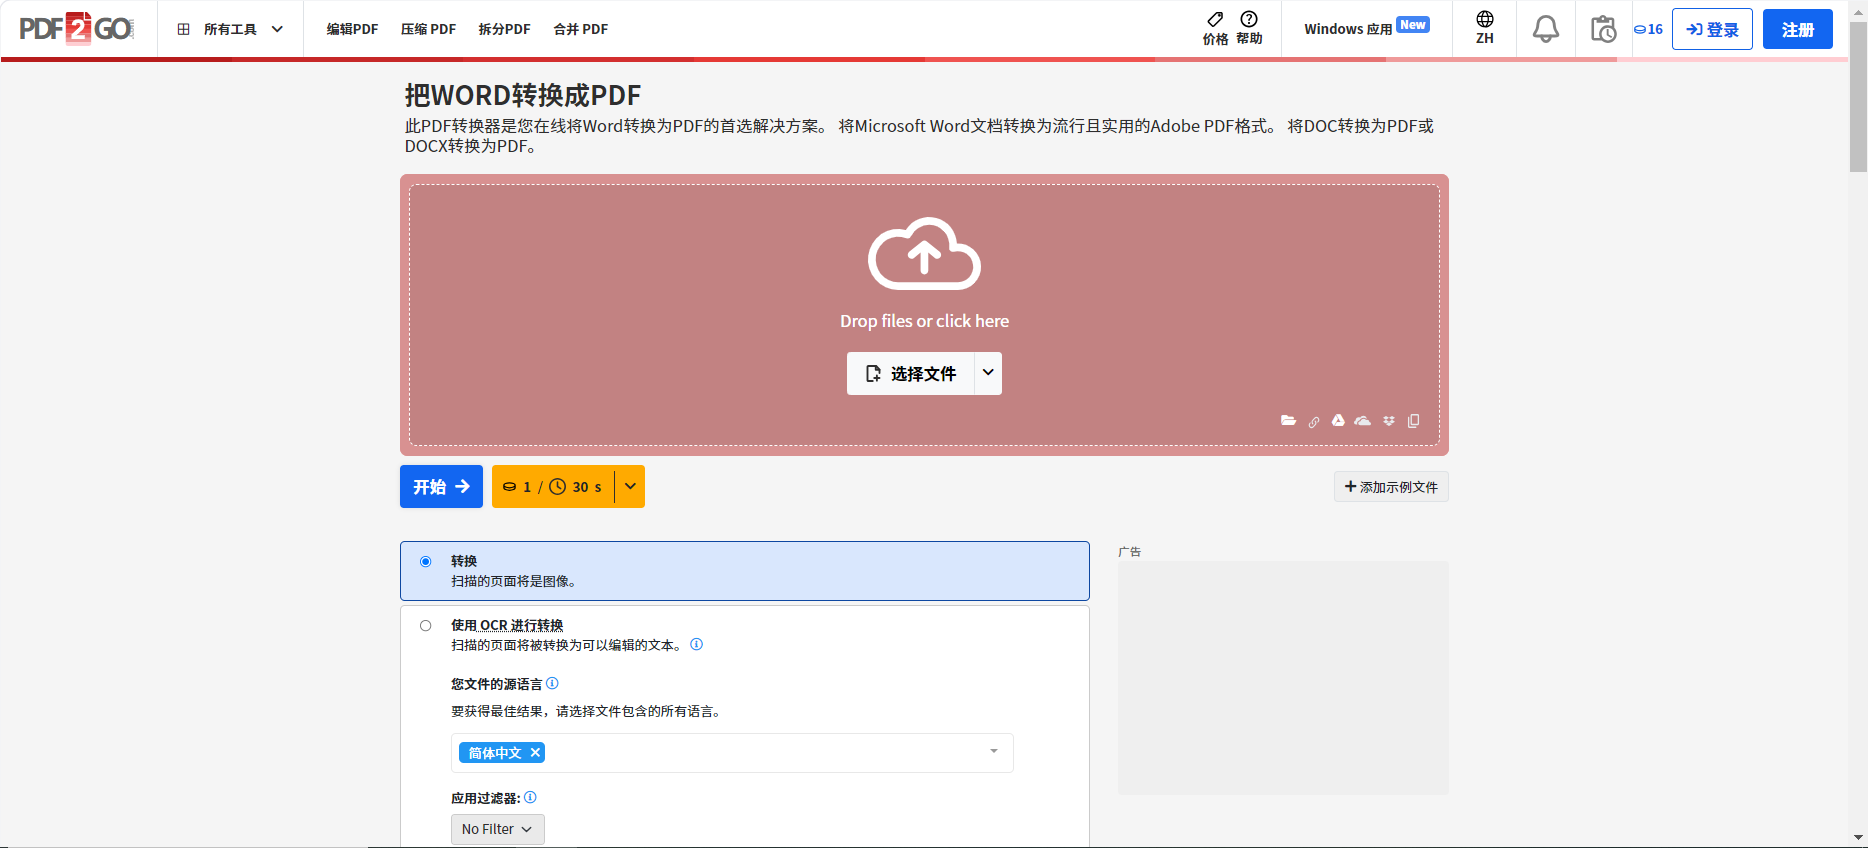
Task: Expand the orange credits dropdown arrow
Action: click(630, 487)
